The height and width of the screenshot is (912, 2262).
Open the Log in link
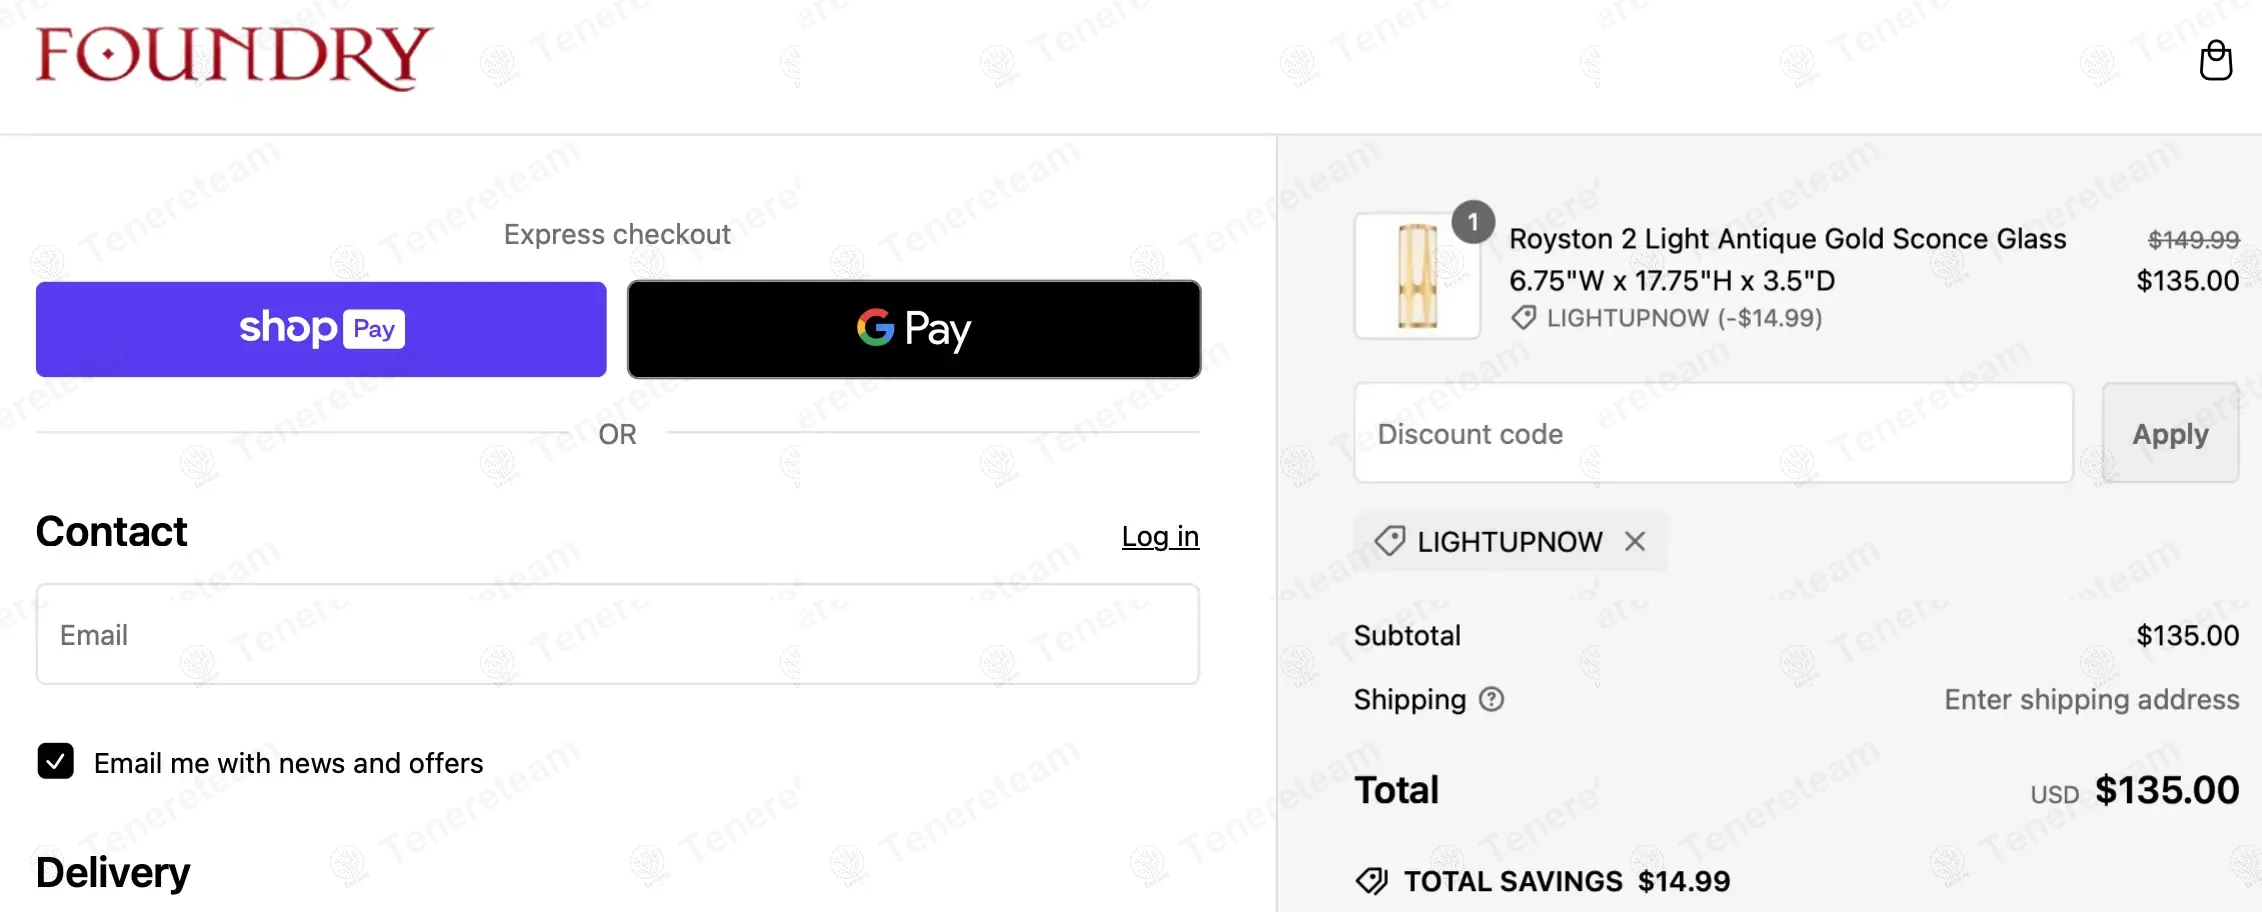pos(1160,537)
